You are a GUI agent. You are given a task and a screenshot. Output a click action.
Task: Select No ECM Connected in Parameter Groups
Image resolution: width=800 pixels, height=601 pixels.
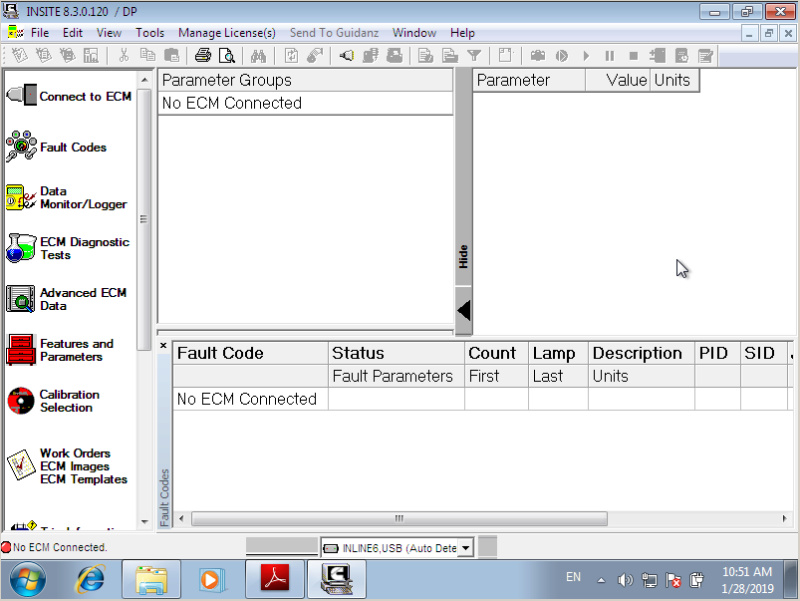pyautogui.click(x=305, y=103)
